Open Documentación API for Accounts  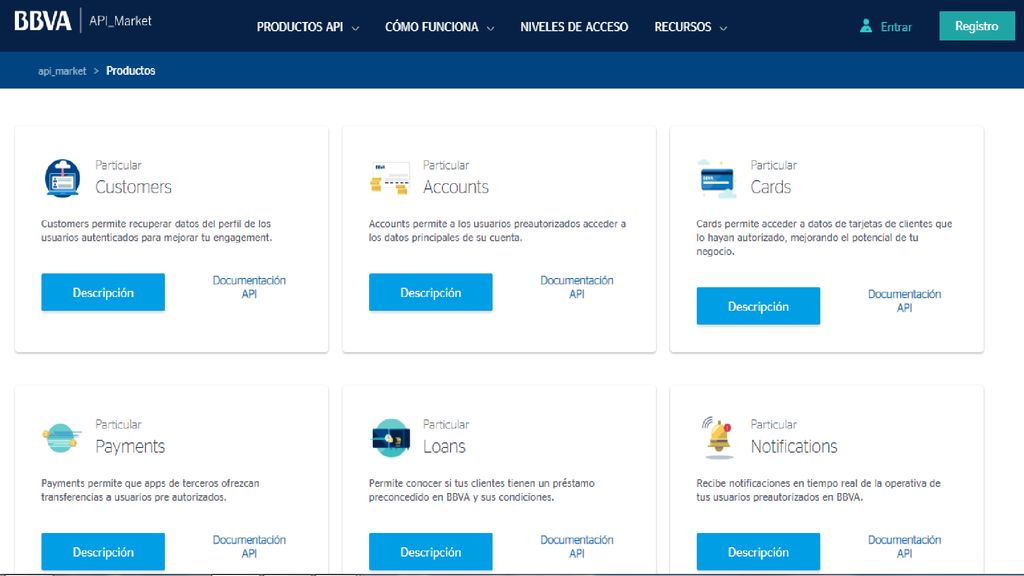577,287
